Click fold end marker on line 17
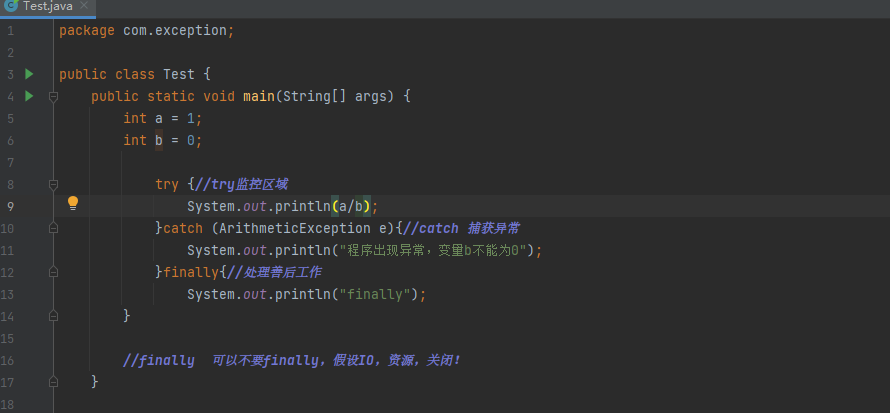This screenshot has width=890, height=413. pyautogui.click(x=54, y=382)
